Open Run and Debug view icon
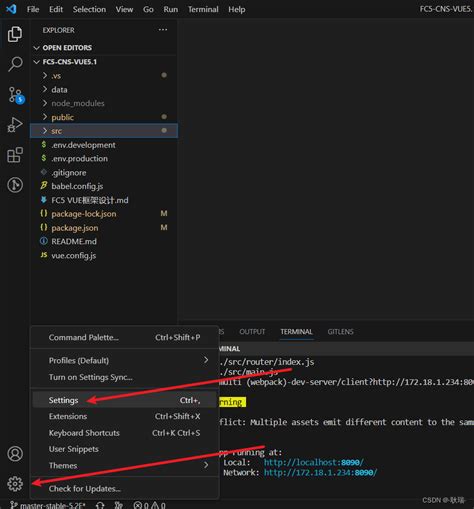The height and width of the screenshot is (509, 474). 15,125
